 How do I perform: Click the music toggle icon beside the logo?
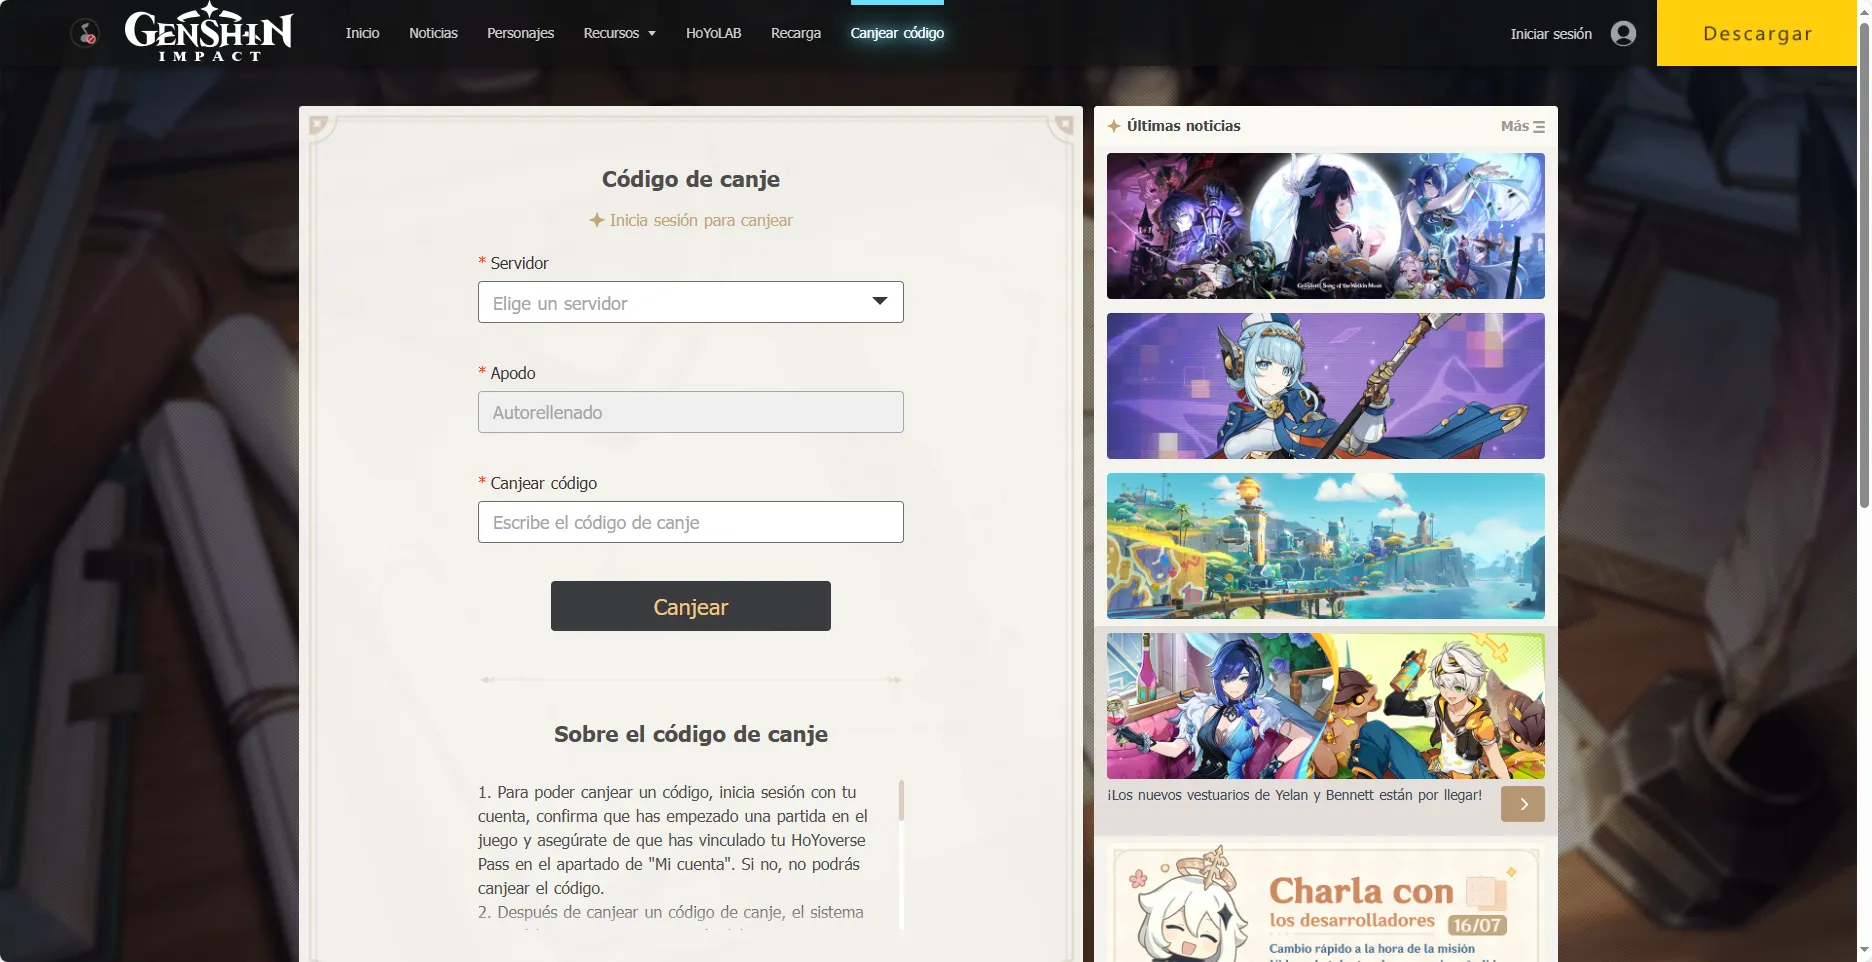click(86, 34)
